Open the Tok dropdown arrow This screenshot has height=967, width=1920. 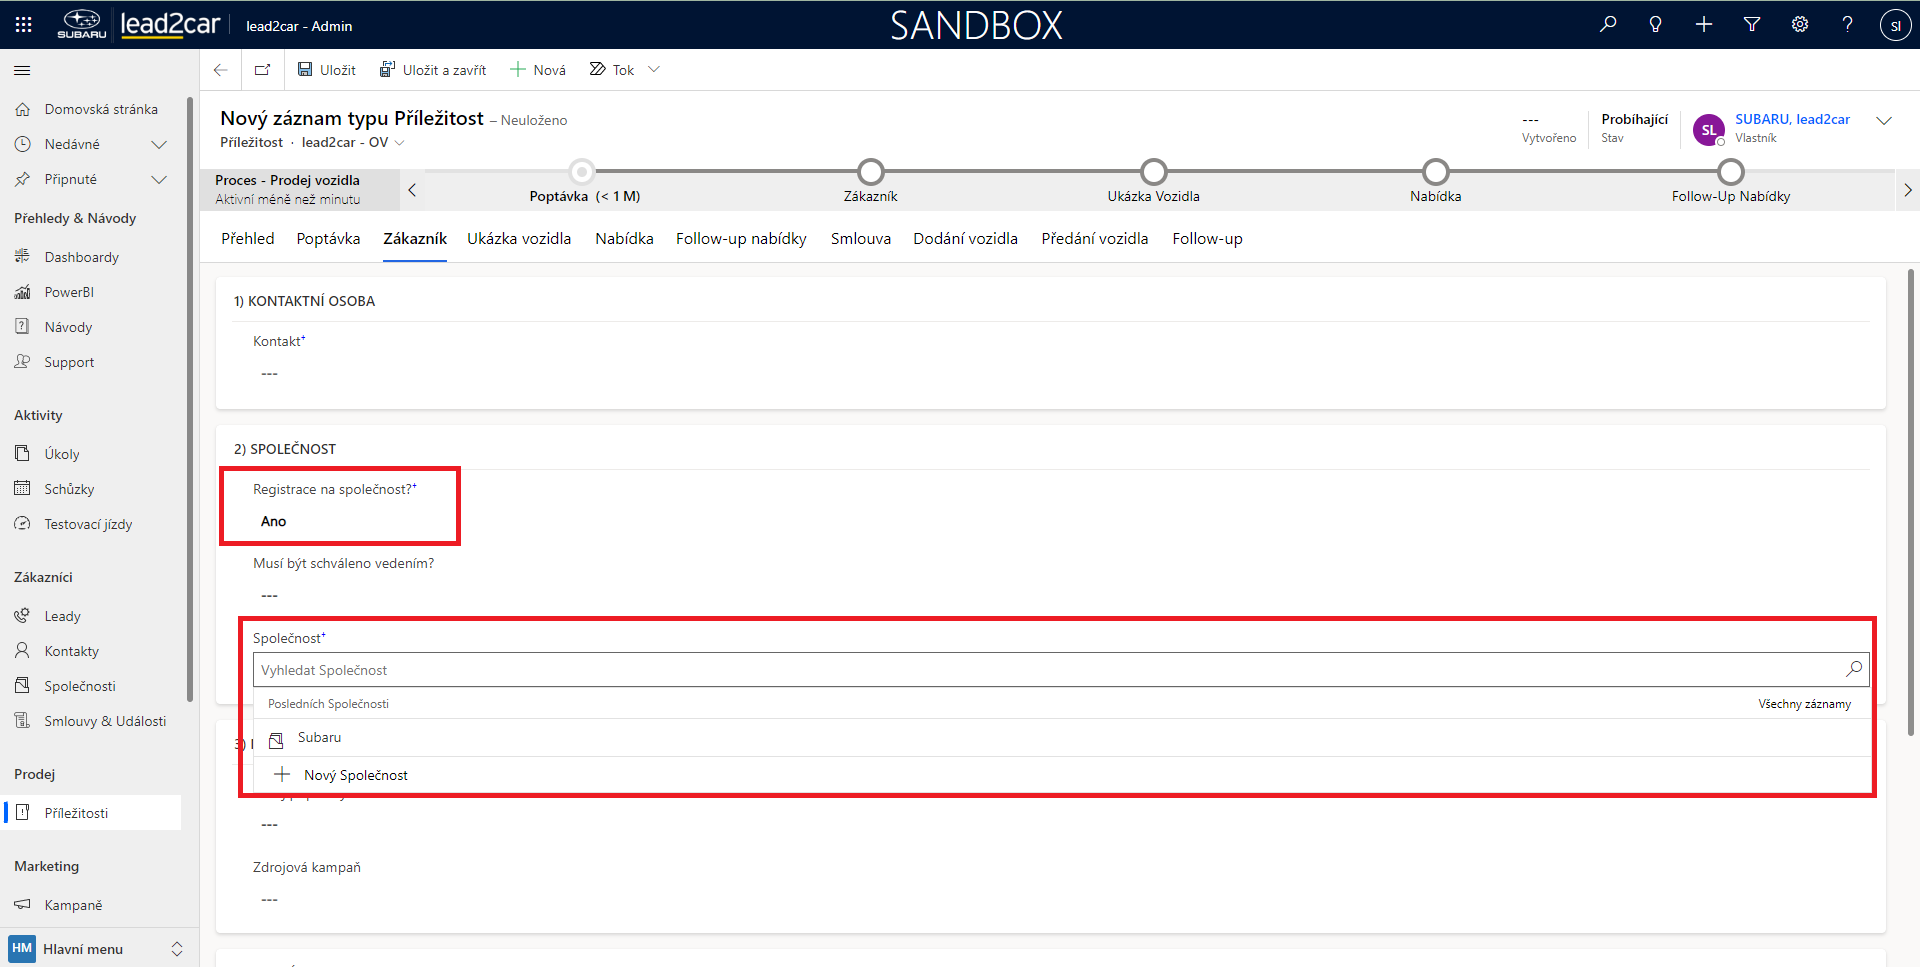(654, 70)
